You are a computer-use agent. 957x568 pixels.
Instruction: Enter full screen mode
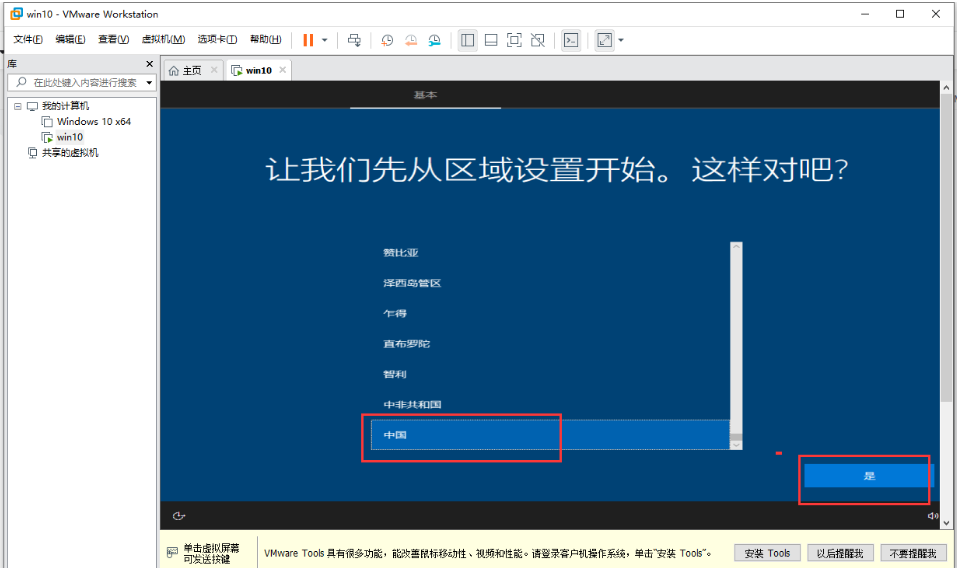515,40
